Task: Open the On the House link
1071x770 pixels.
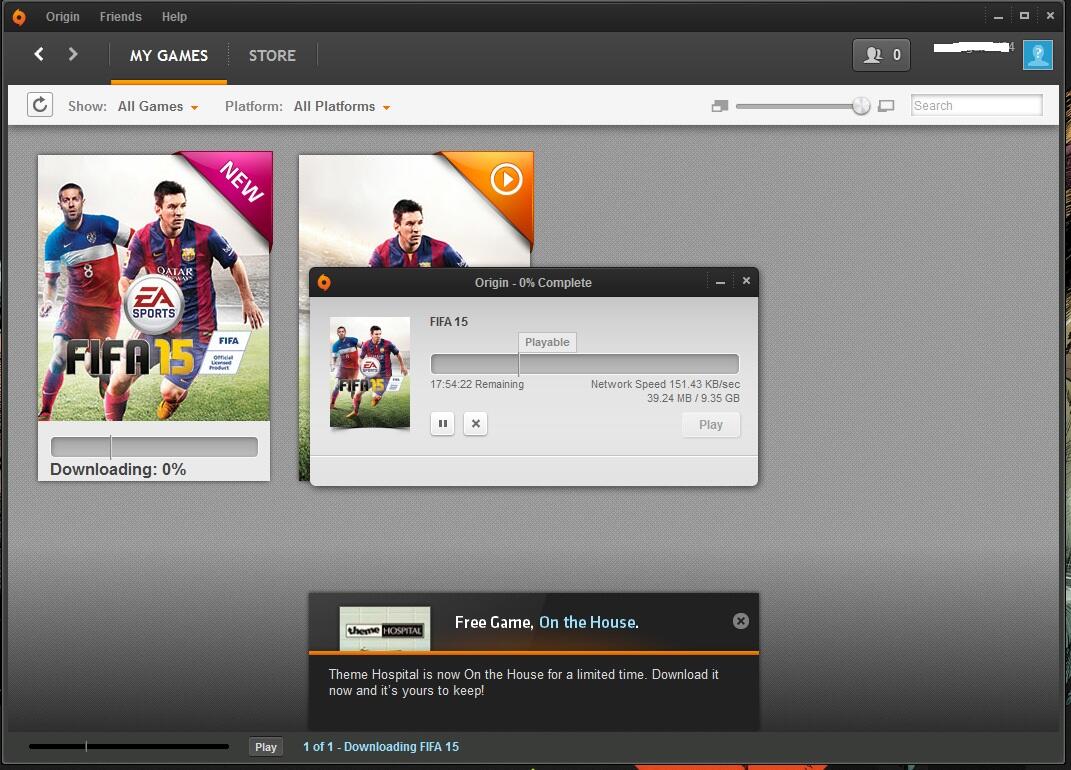Action: pyautogui.click(x=589, y=622)
